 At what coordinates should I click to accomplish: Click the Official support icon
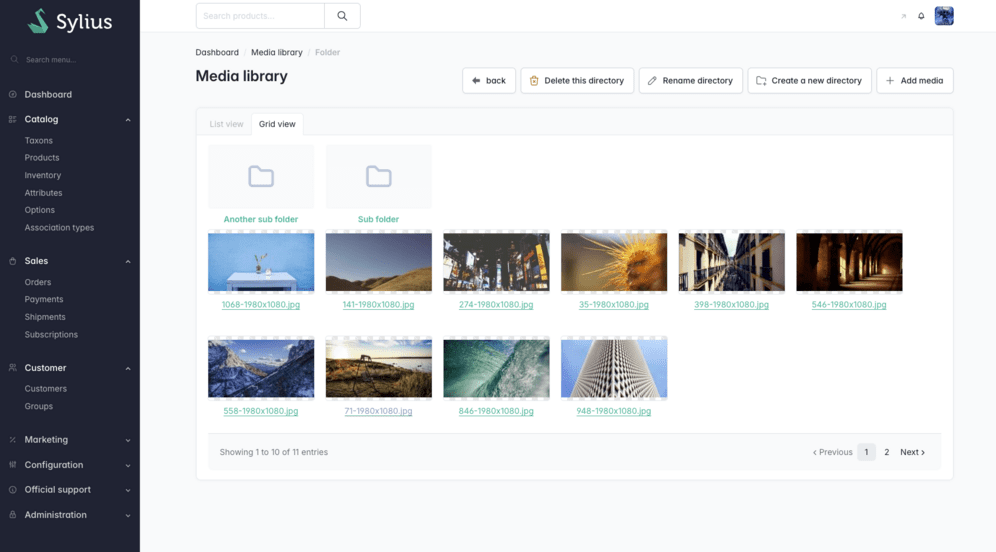click(13, 490)
